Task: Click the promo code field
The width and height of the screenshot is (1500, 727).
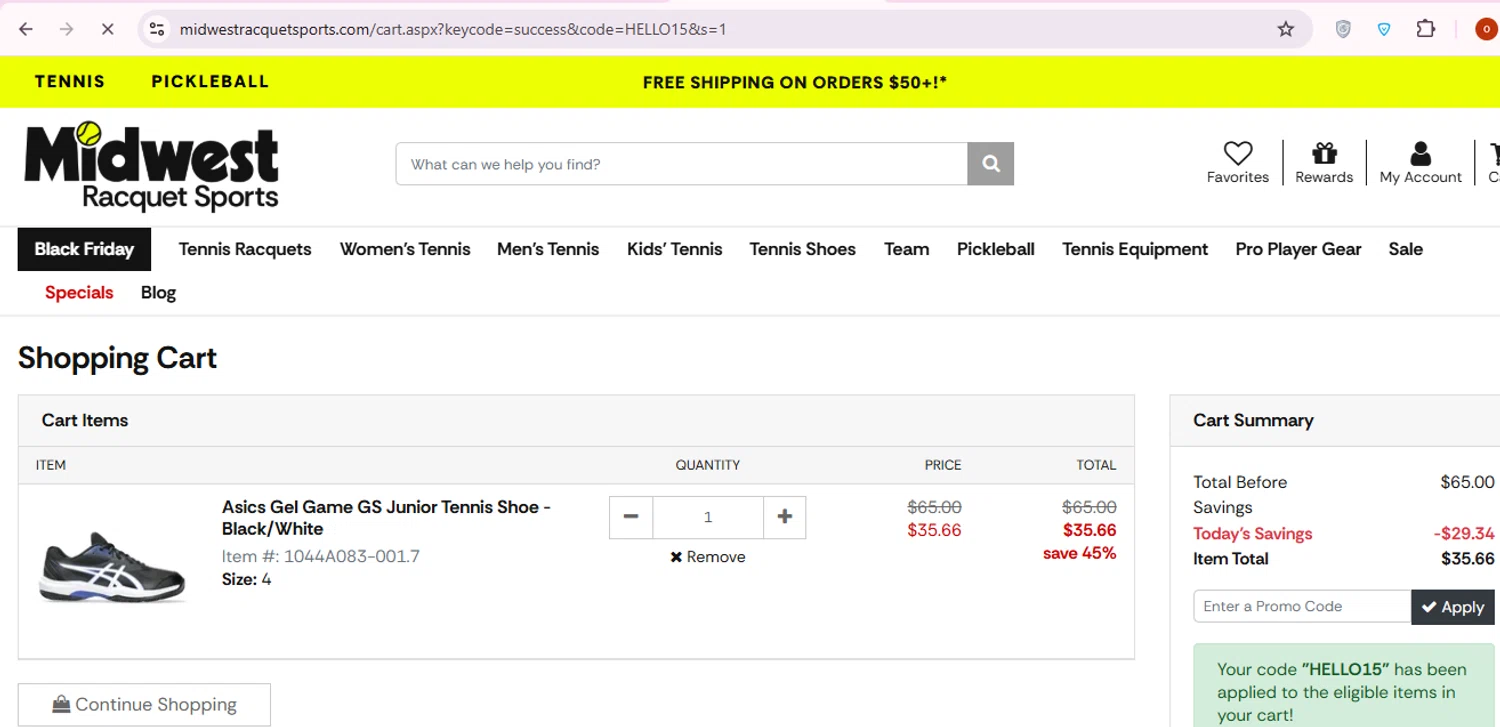Action: click(1302, 606)
